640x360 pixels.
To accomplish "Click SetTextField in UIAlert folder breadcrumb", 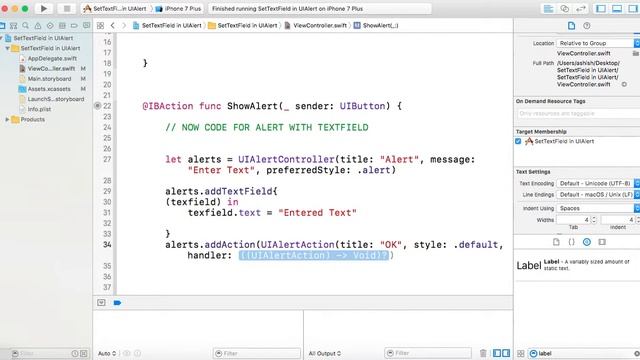I will click(x=242, y=25).
